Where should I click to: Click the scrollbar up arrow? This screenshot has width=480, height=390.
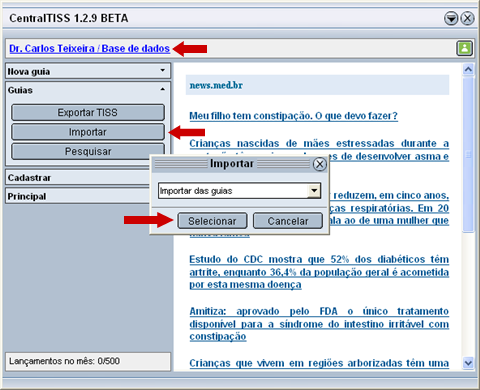tap(468, 69)
